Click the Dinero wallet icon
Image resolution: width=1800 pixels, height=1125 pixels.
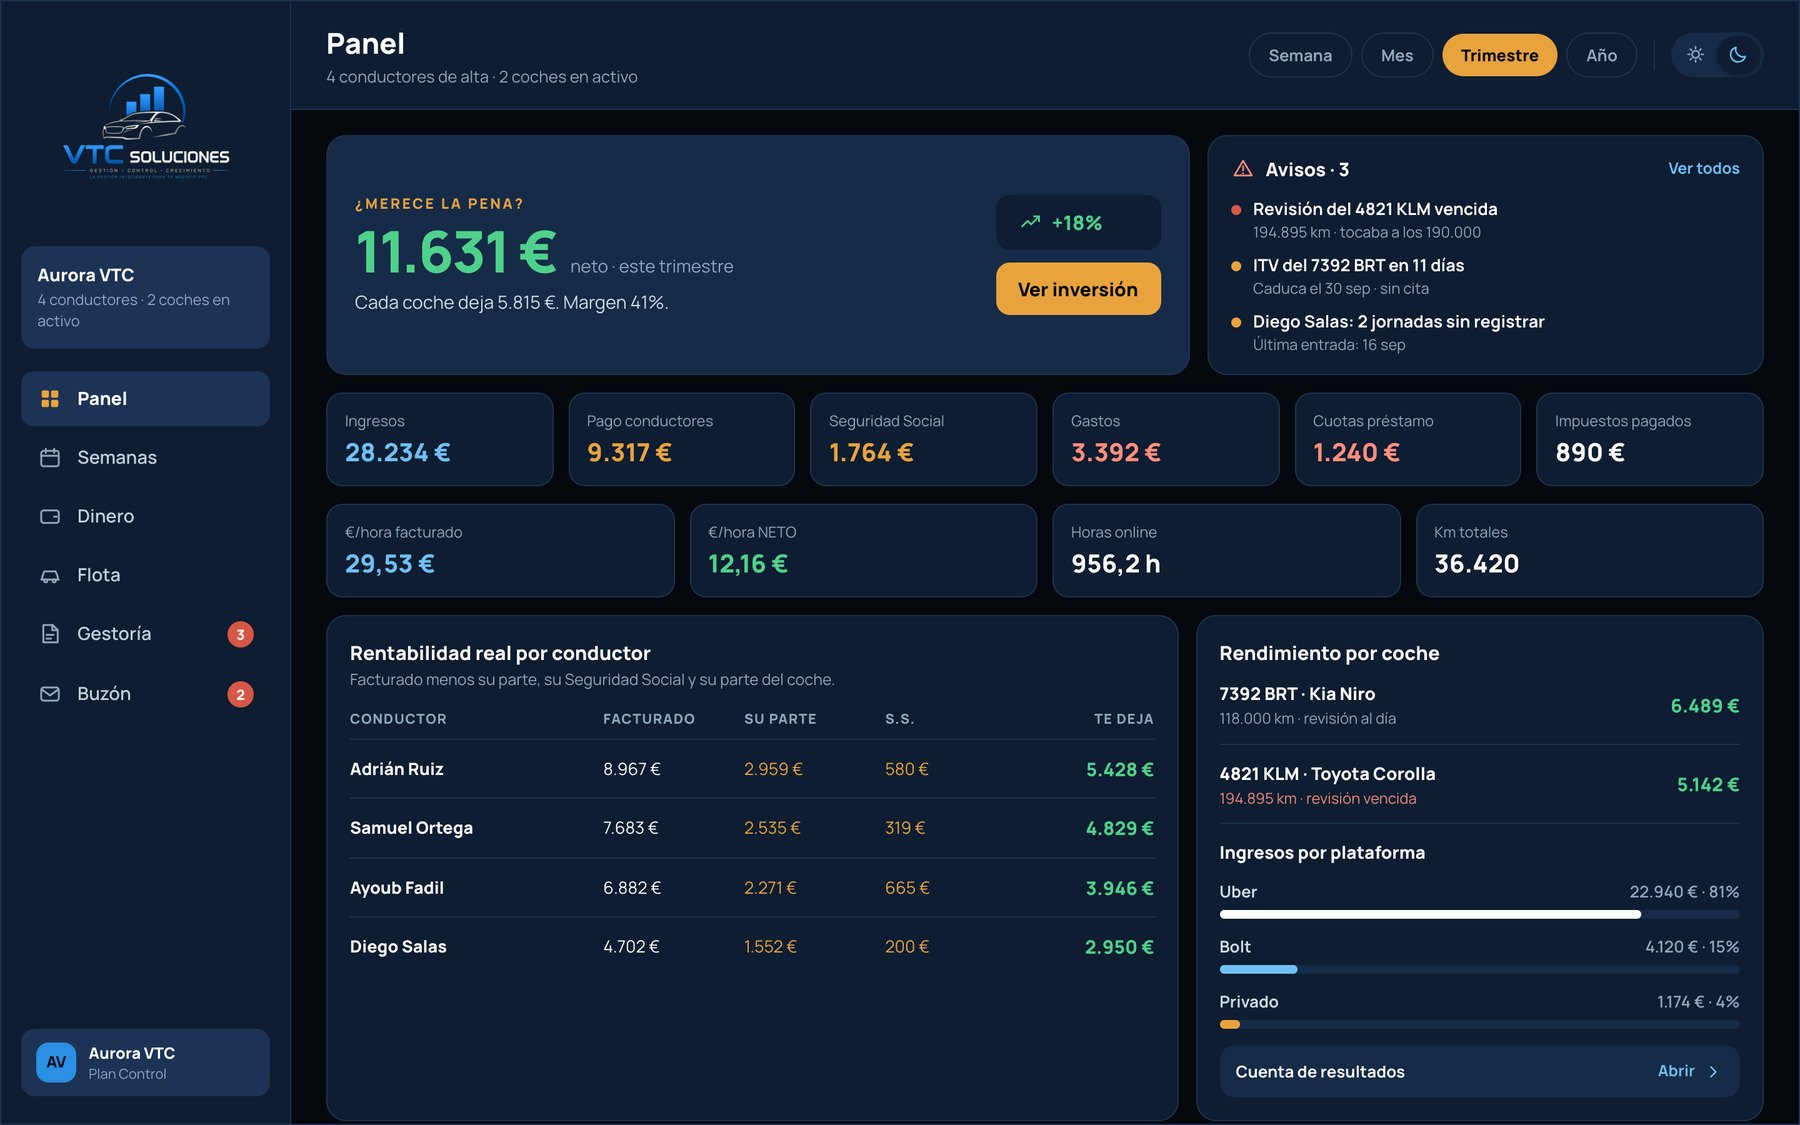point(50,516)
